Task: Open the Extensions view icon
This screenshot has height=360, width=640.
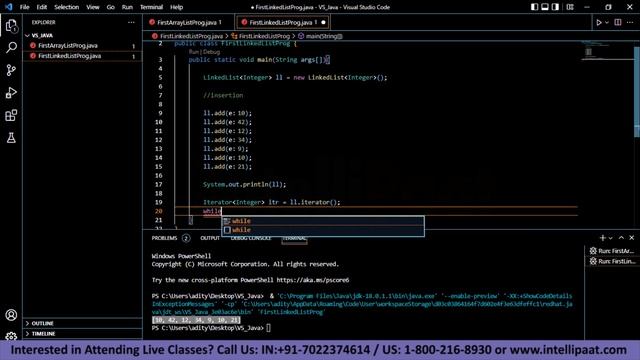Action: tap(11, 116)
